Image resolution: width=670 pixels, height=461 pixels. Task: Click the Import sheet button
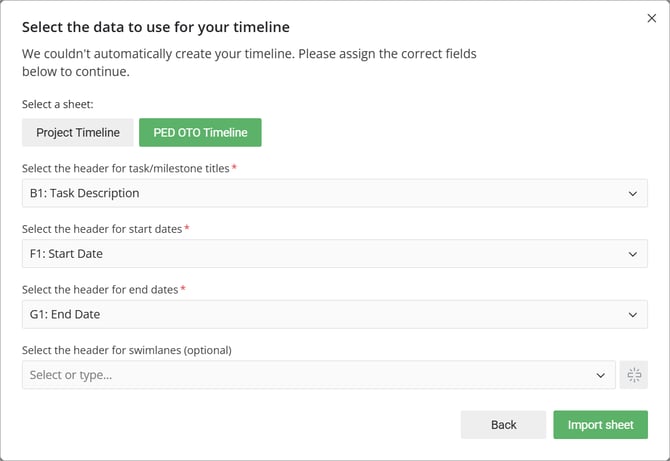(600, 425)
